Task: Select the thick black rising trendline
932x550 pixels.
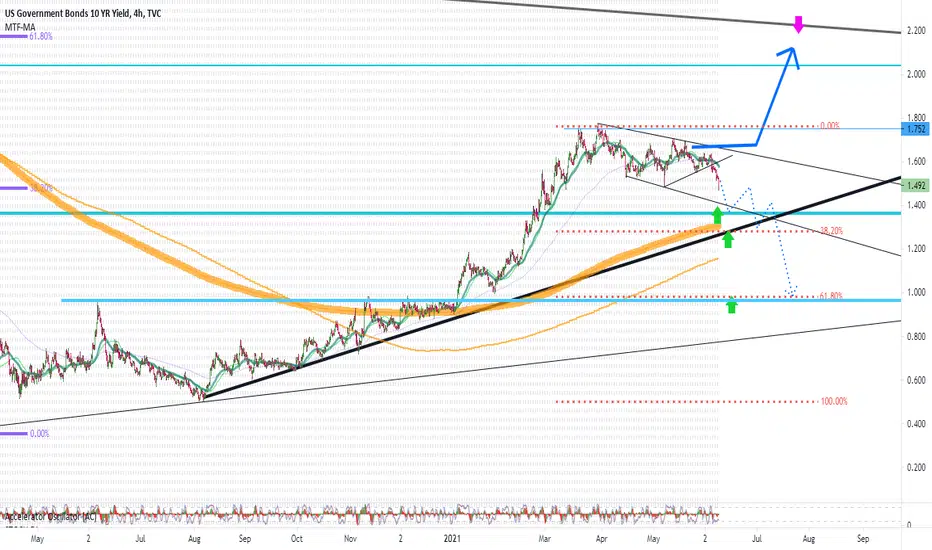Action: point(553,287)
